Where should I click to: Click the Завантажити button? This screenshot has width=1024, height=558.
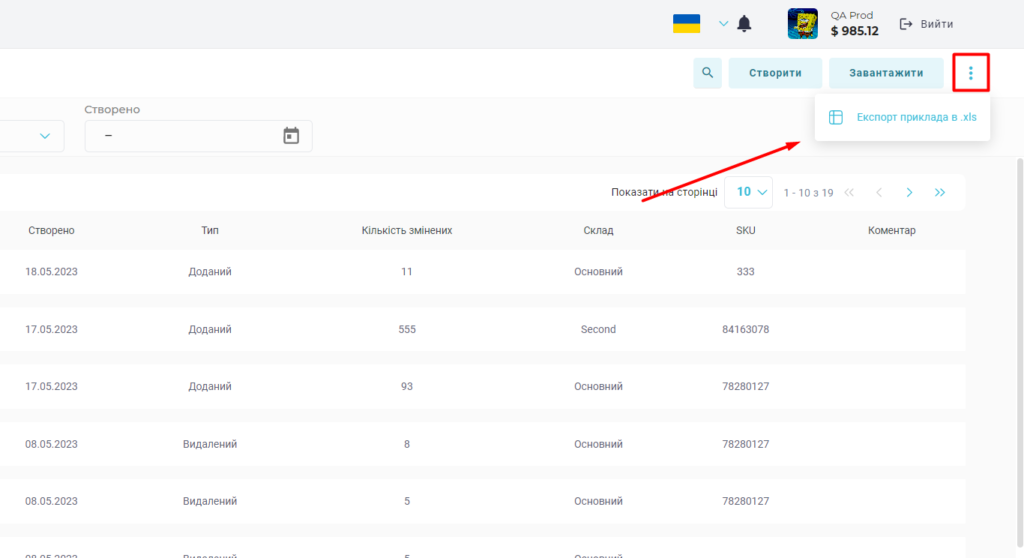click(x=886, y=73)
